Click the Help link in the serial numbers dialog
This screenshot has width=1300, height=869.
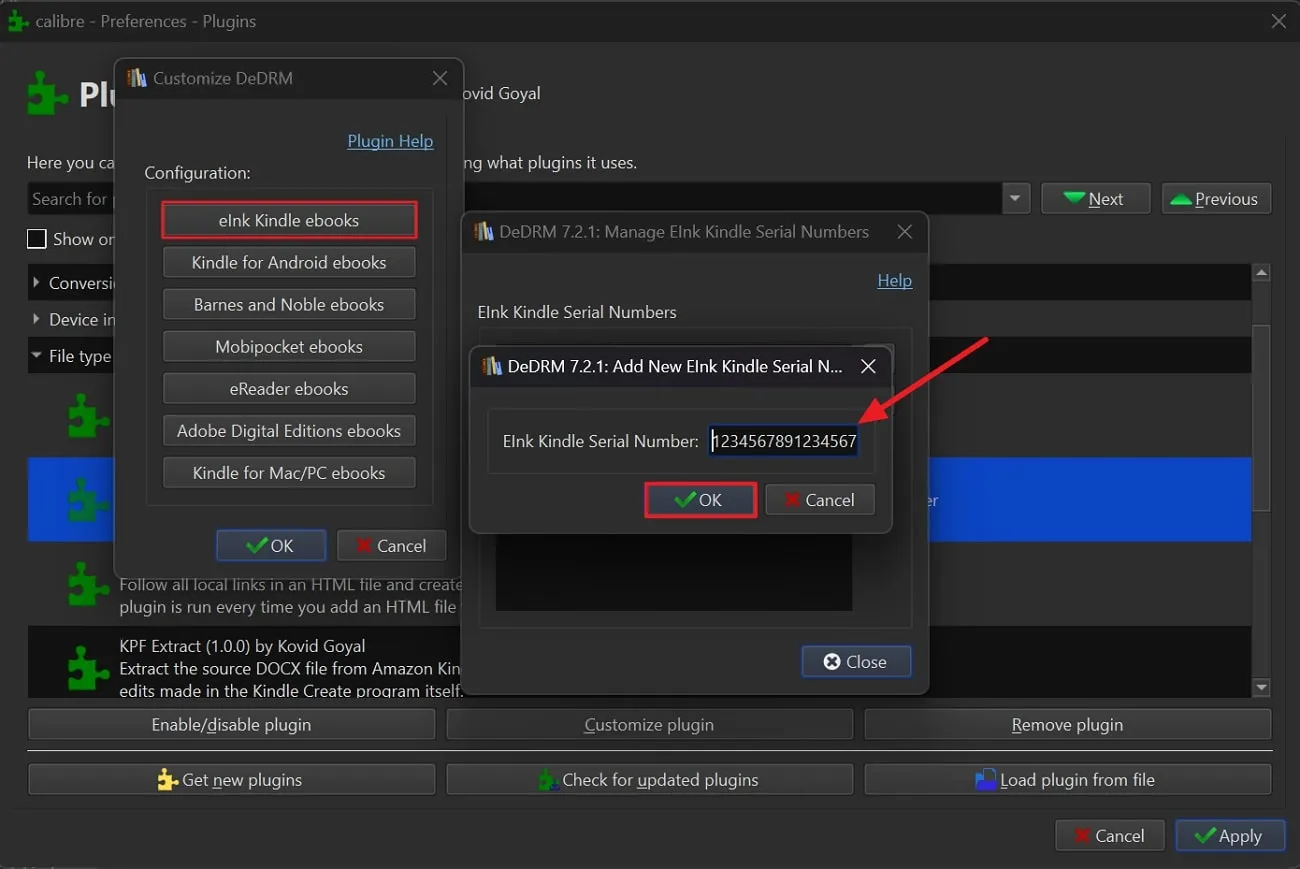[x=894, y=280]
